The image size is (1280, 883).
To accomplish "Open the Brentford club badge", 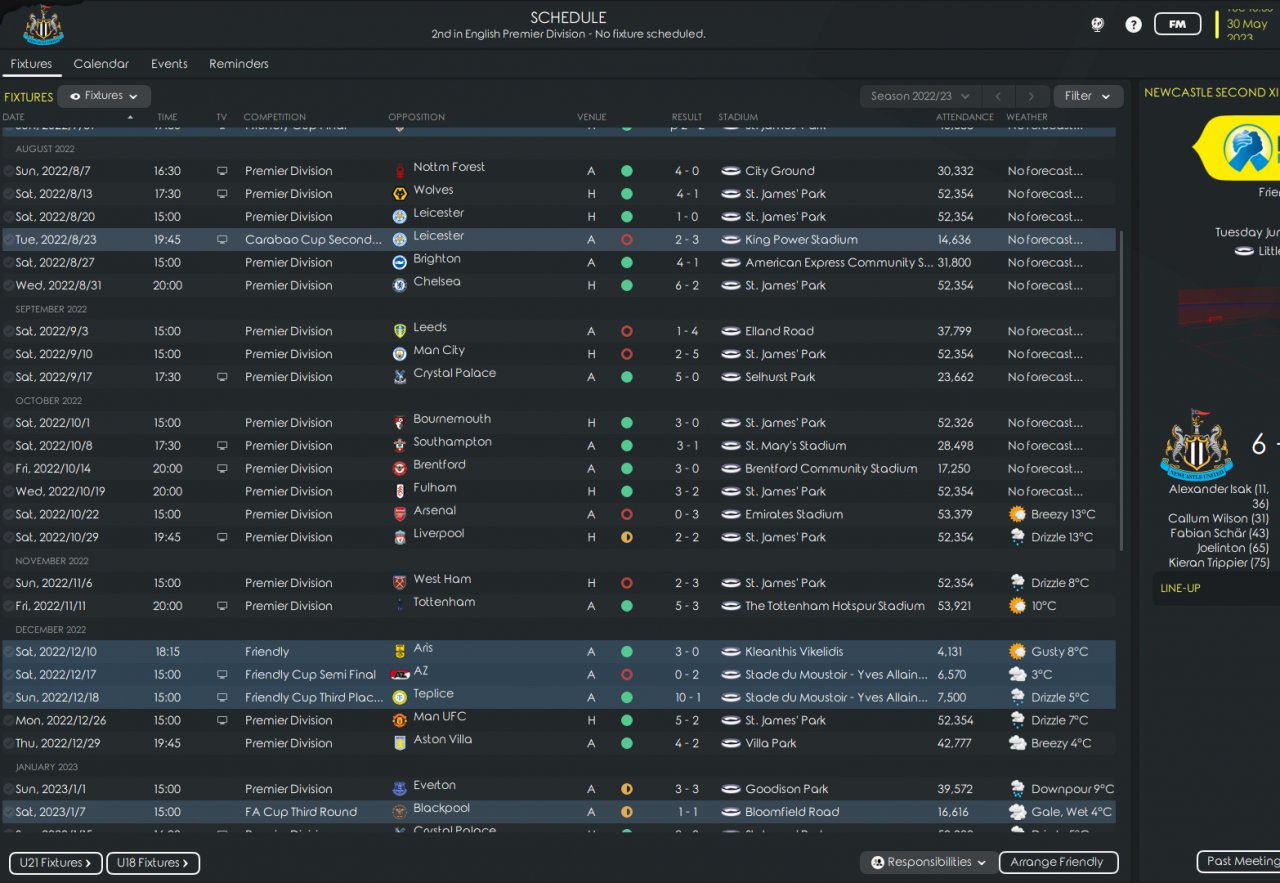I will tap(400, 468).
